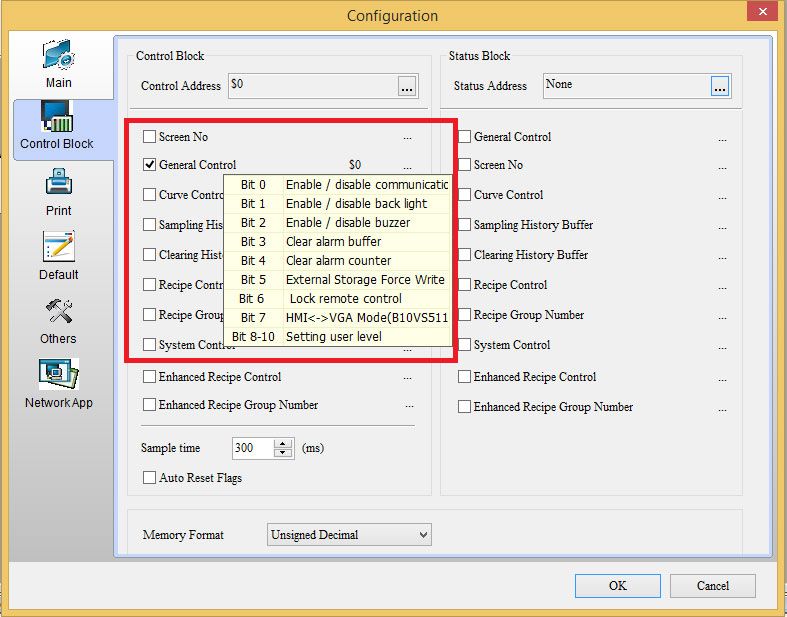Select Bit 2 Enable / disable buzzer
This screenshot has height=617, width=787.
(x=338, y=223)
